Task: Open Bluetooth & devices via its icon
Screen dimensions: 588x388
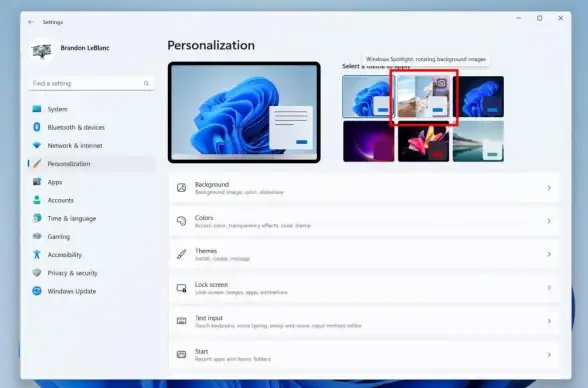Action: pyautogui.click(x=37, y=127)
